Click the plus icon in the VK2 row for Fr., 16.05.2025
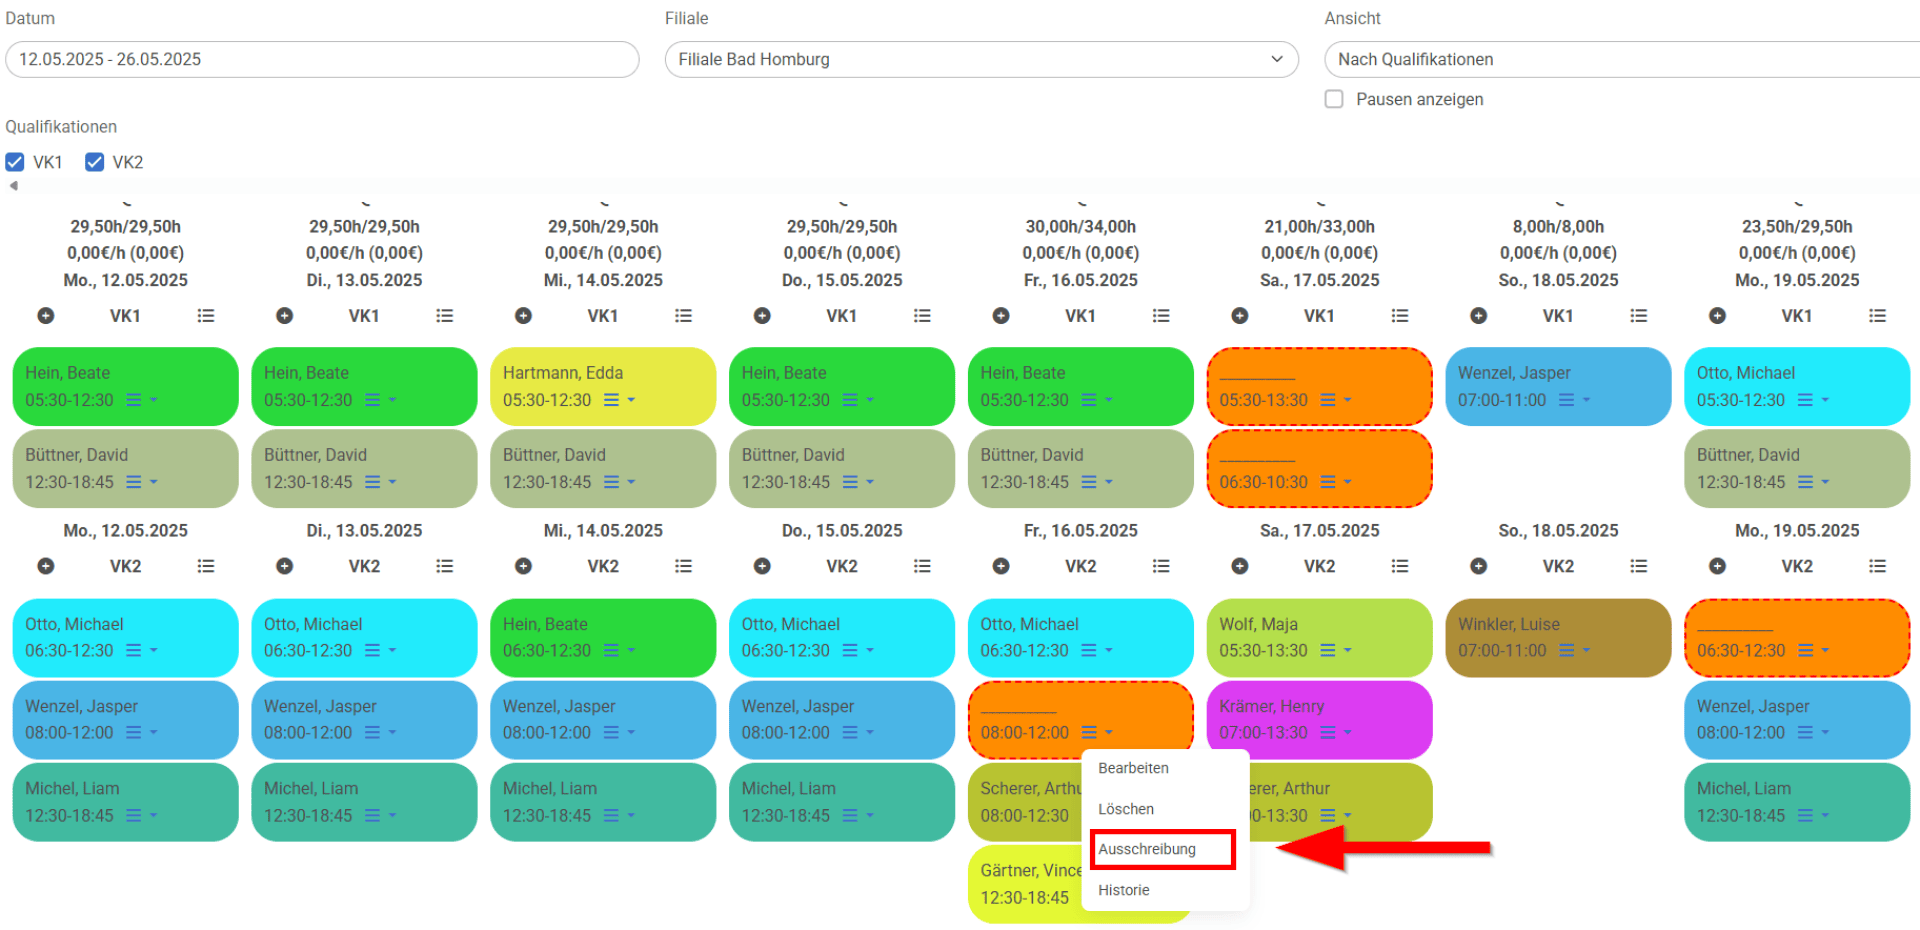This screenshot has height=930, width=1920. tap(1001, 565)
